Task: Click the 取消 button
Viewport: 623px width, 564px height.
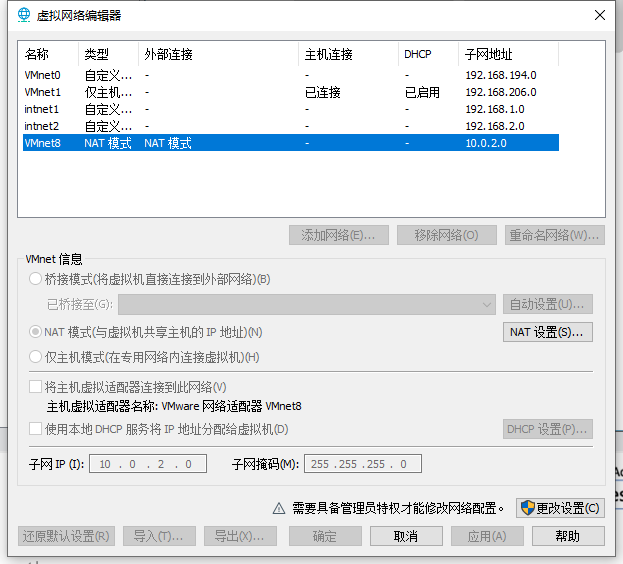Action: pyautogui.click(x=406, y=536)
